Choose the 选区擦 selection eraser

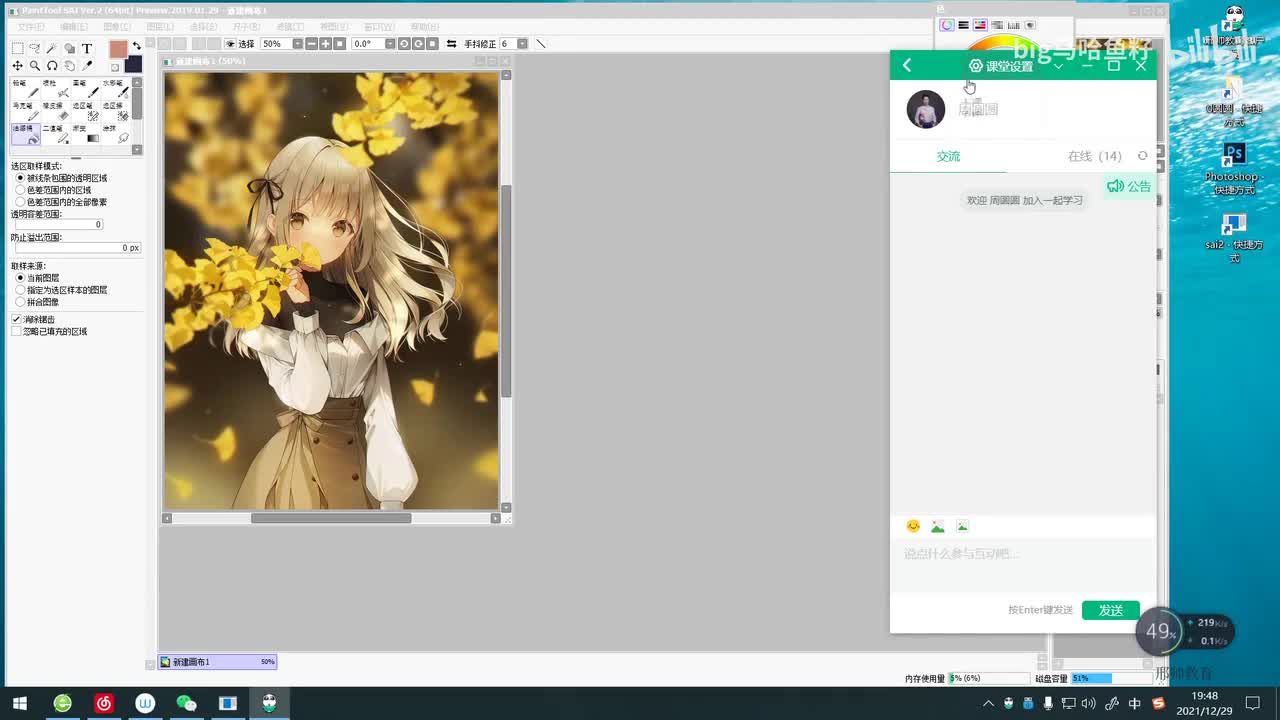point(115,111)
